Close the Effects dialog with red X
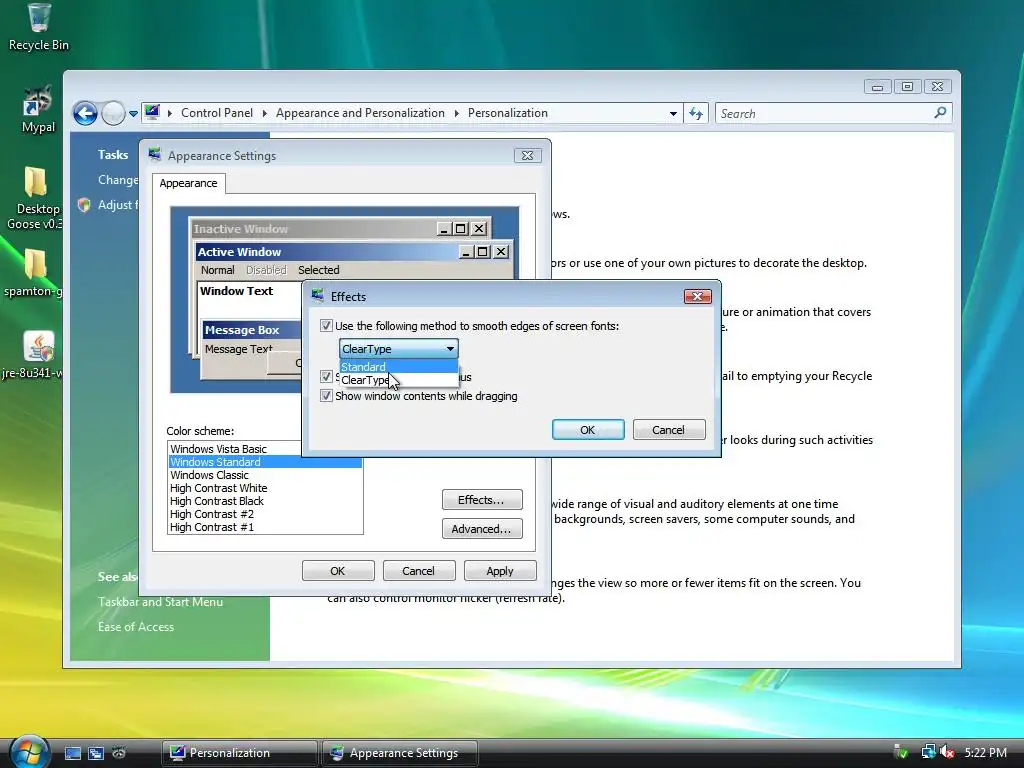1024x768 pixels. click(x=697, y=296)
